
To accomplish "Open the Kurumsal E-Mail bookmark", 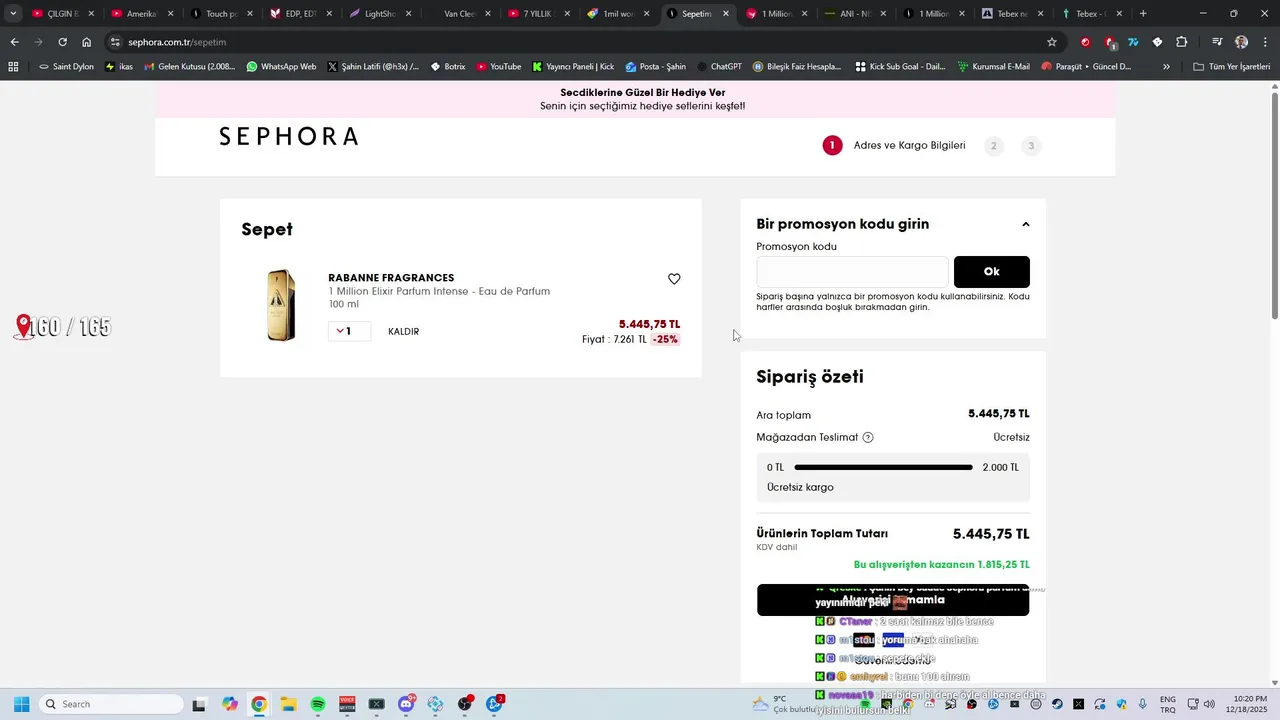I will [994, 67].
